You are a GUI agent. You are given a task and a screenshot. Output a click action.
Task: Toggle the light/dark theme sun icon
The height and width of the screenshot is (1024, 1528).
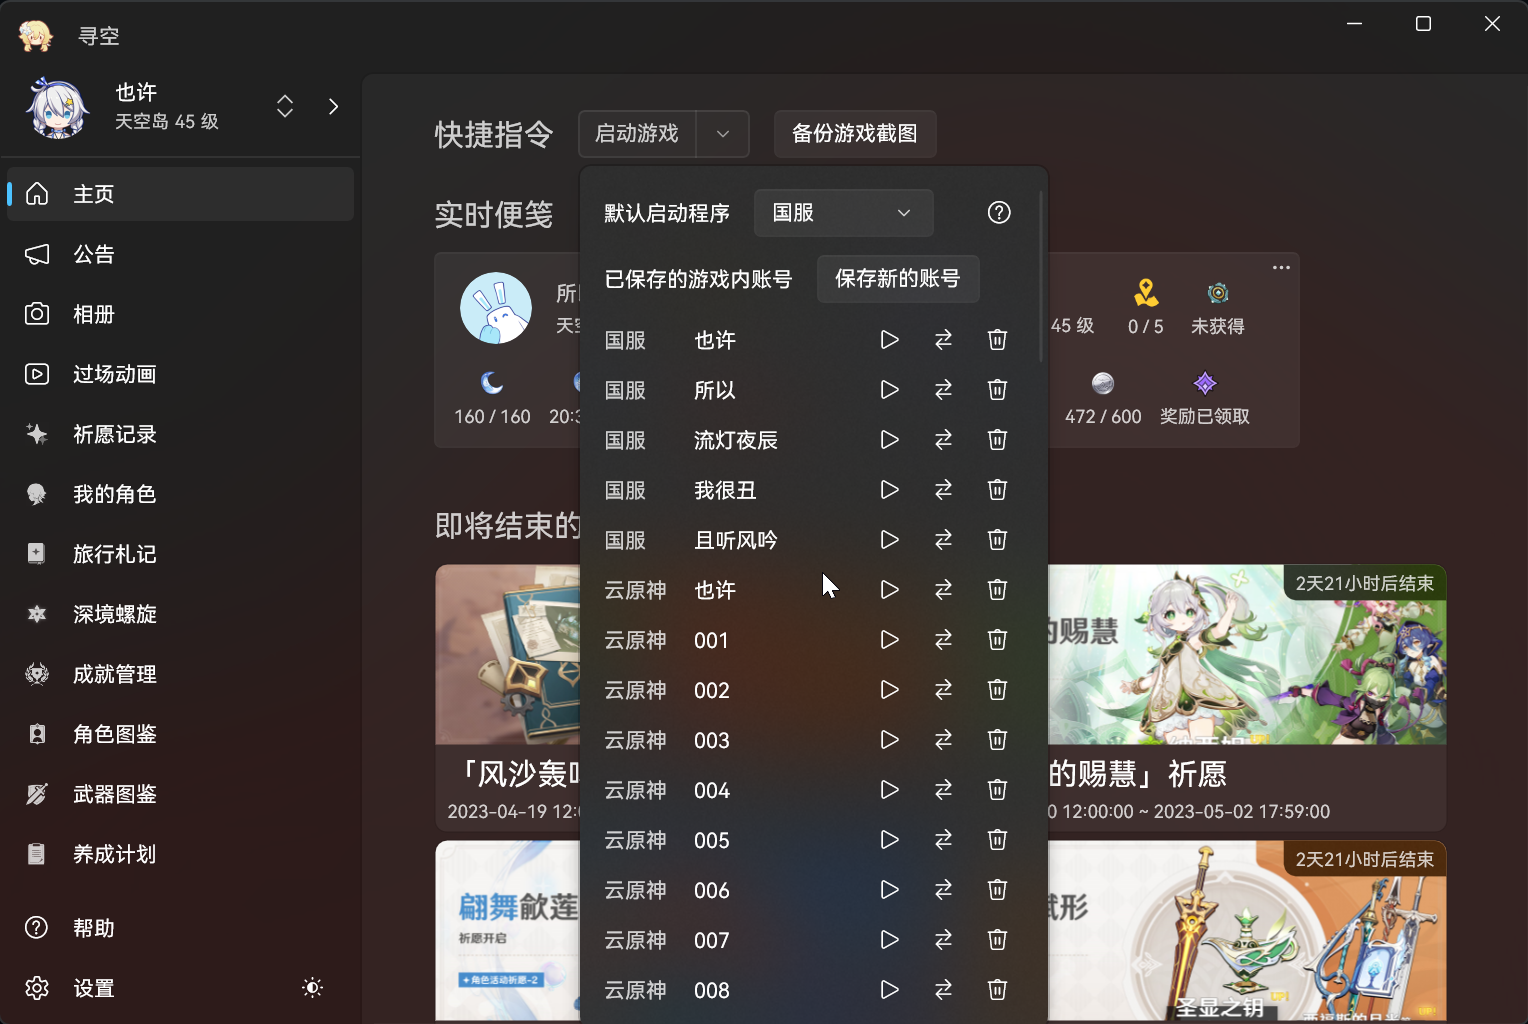coord(312,988)
